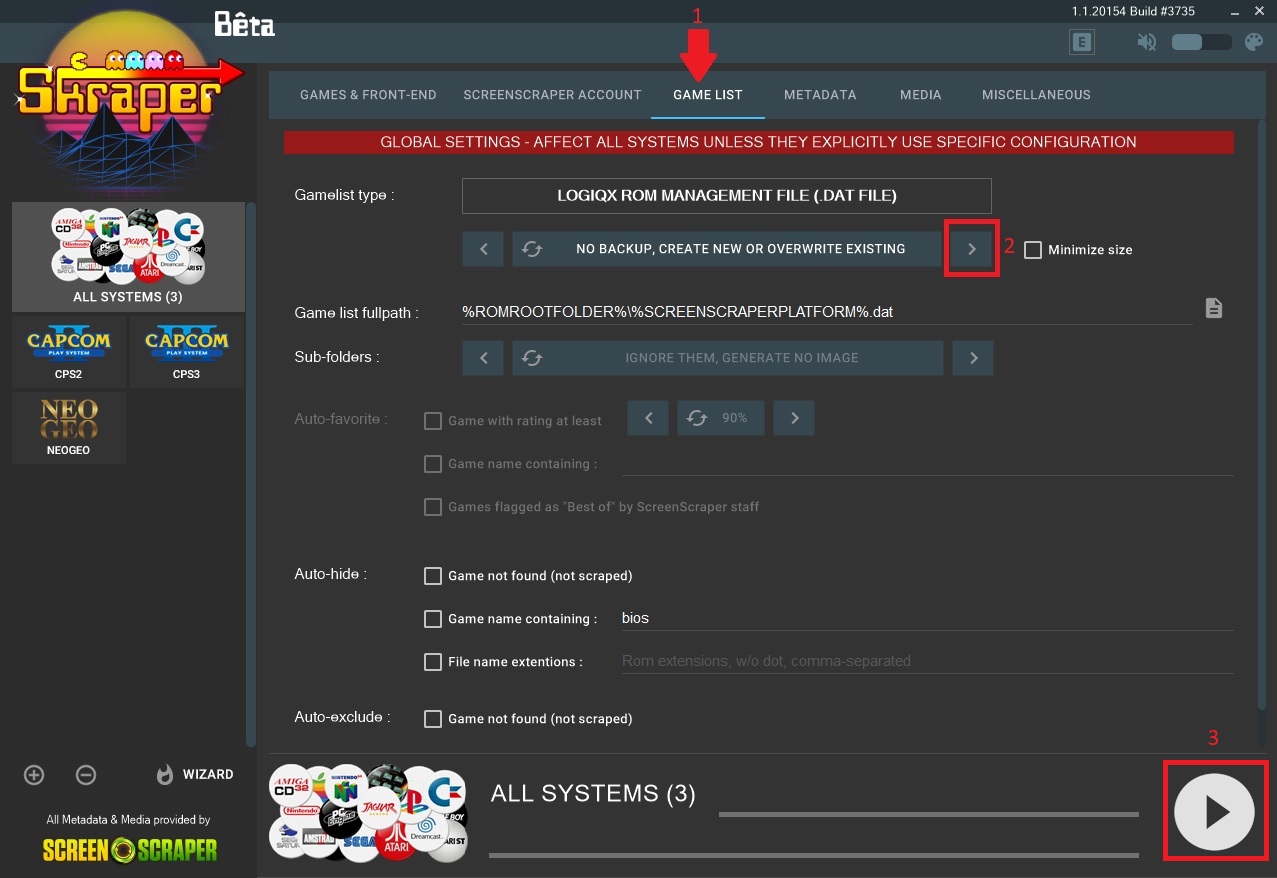Click the volume slider in top bar
The image size is (1277, 878).
coord(1201,42)
